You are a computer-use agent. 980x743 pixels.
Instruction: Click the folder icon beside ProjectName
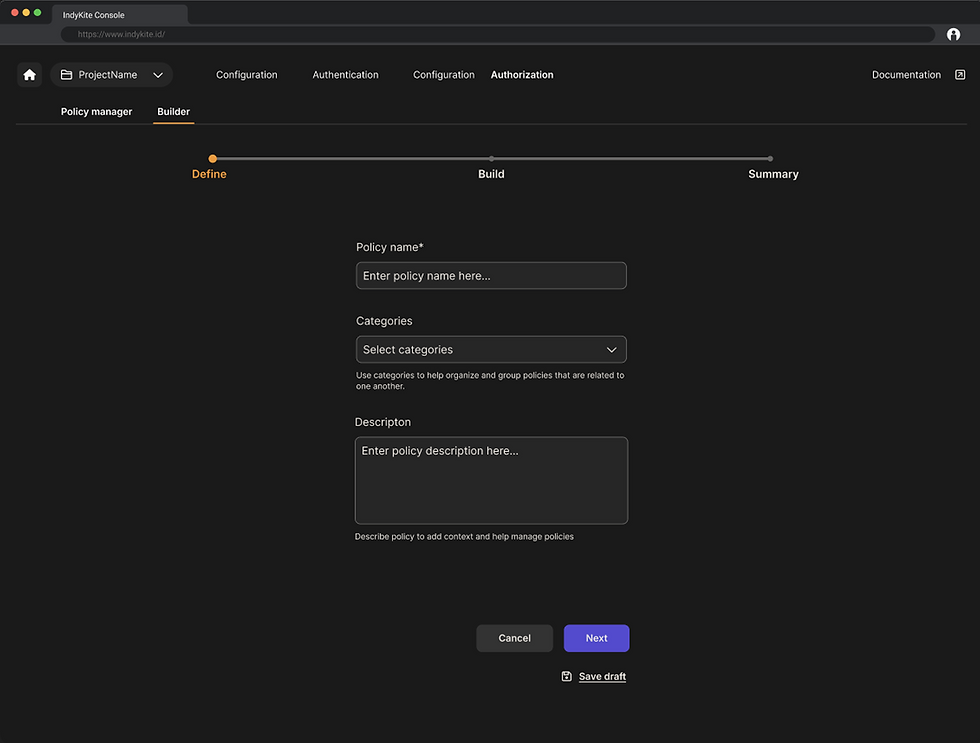tap(66, 75)
